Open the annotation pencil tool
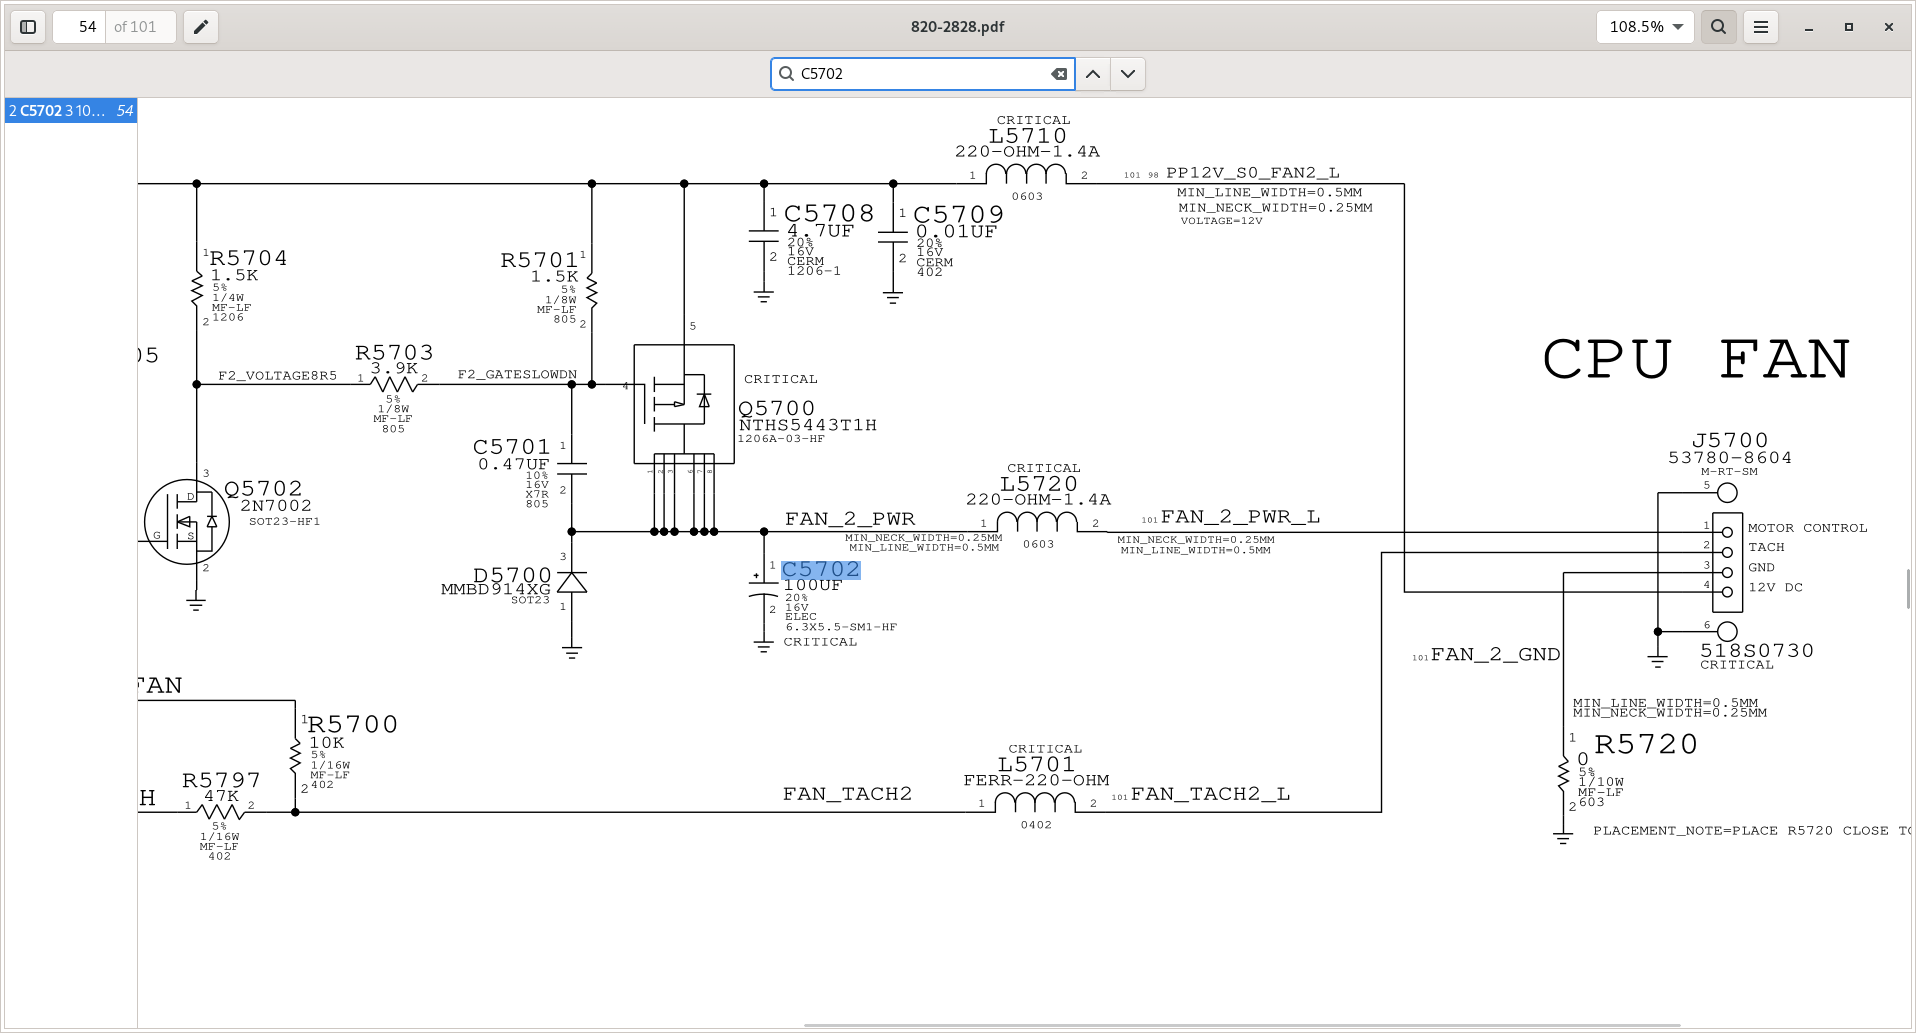 pyautogui.click(x=201, y=27)
